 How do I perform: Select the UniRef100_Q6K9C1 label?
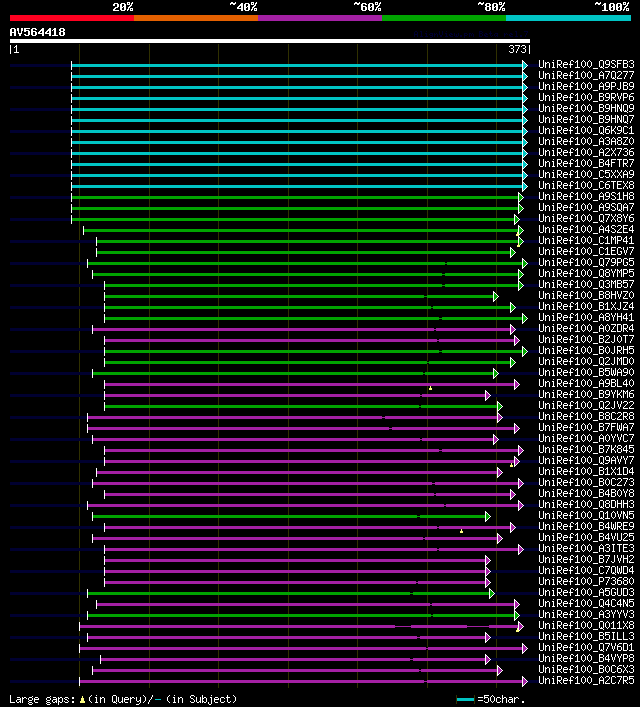(x=586, y=130)
